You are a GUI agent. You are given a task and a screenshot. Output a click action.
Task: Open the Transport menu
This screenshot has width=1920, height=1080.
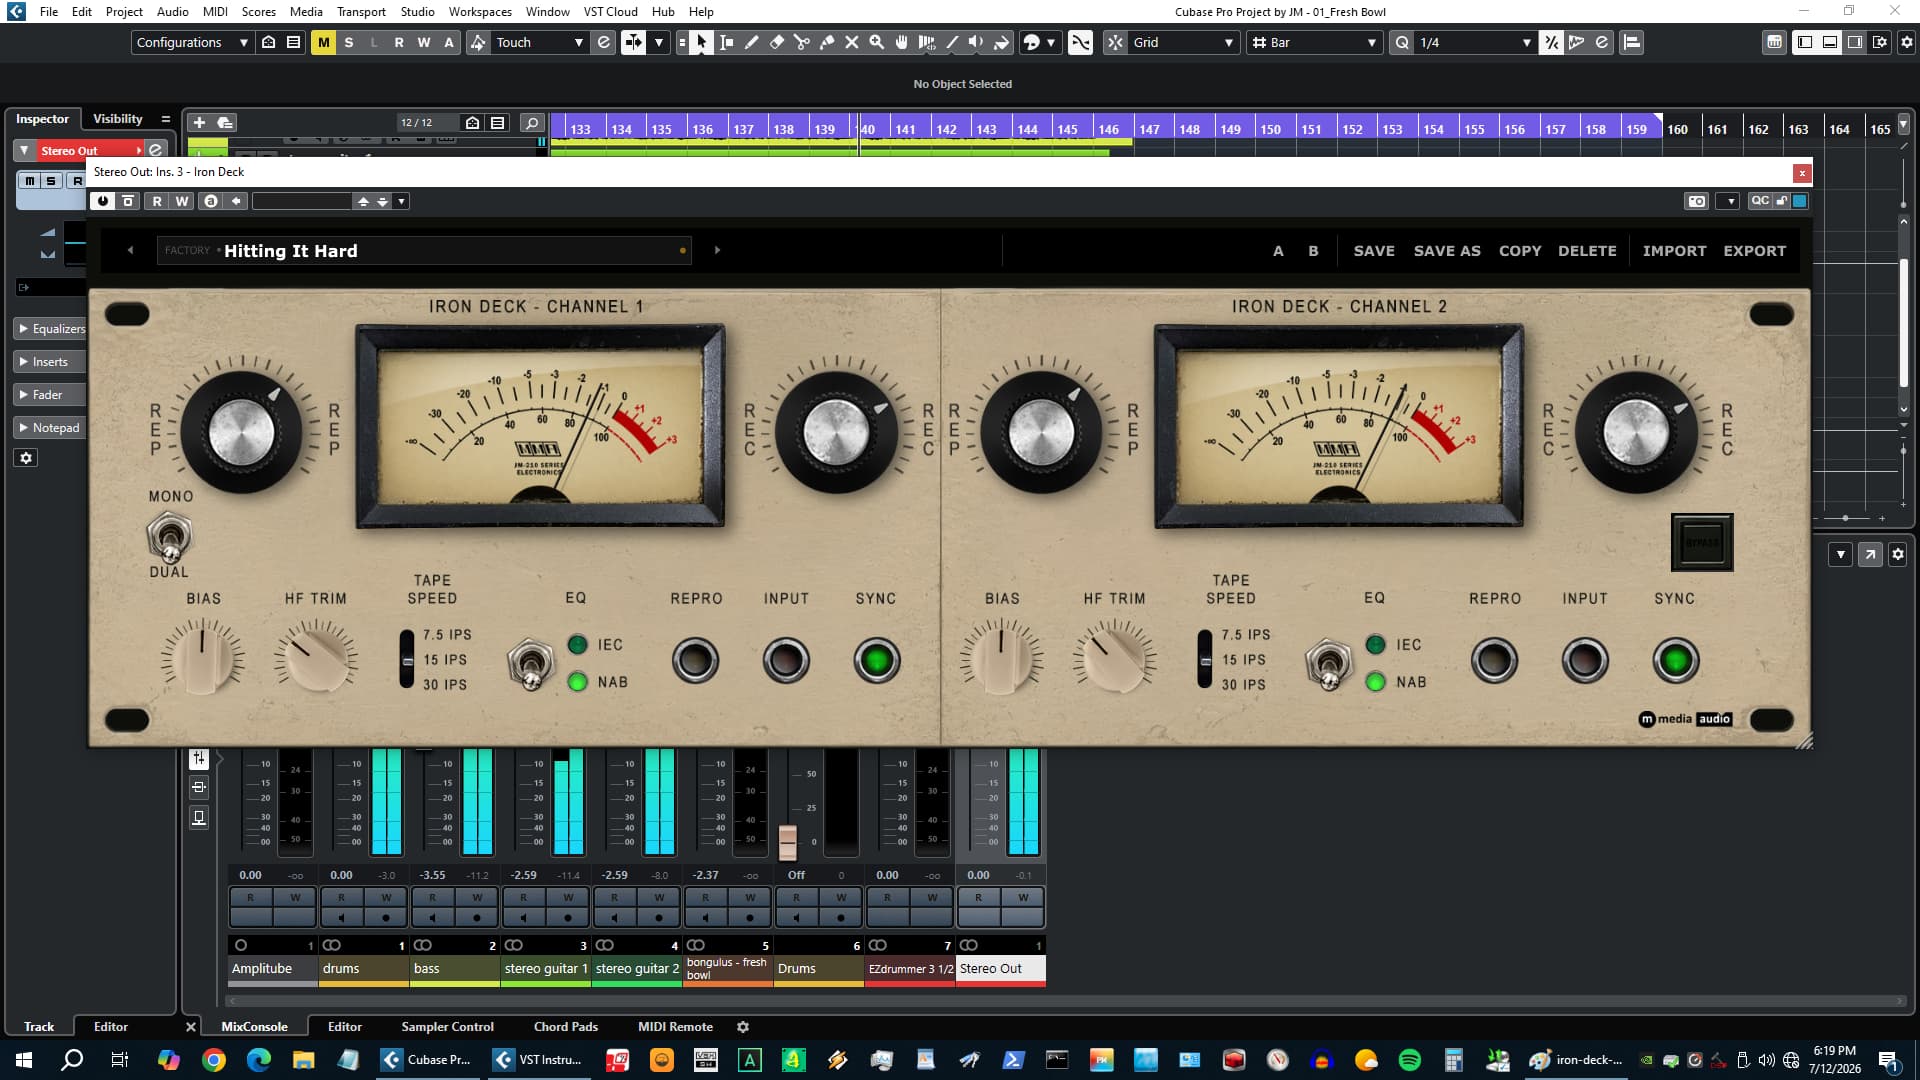[x=361, y=11]
